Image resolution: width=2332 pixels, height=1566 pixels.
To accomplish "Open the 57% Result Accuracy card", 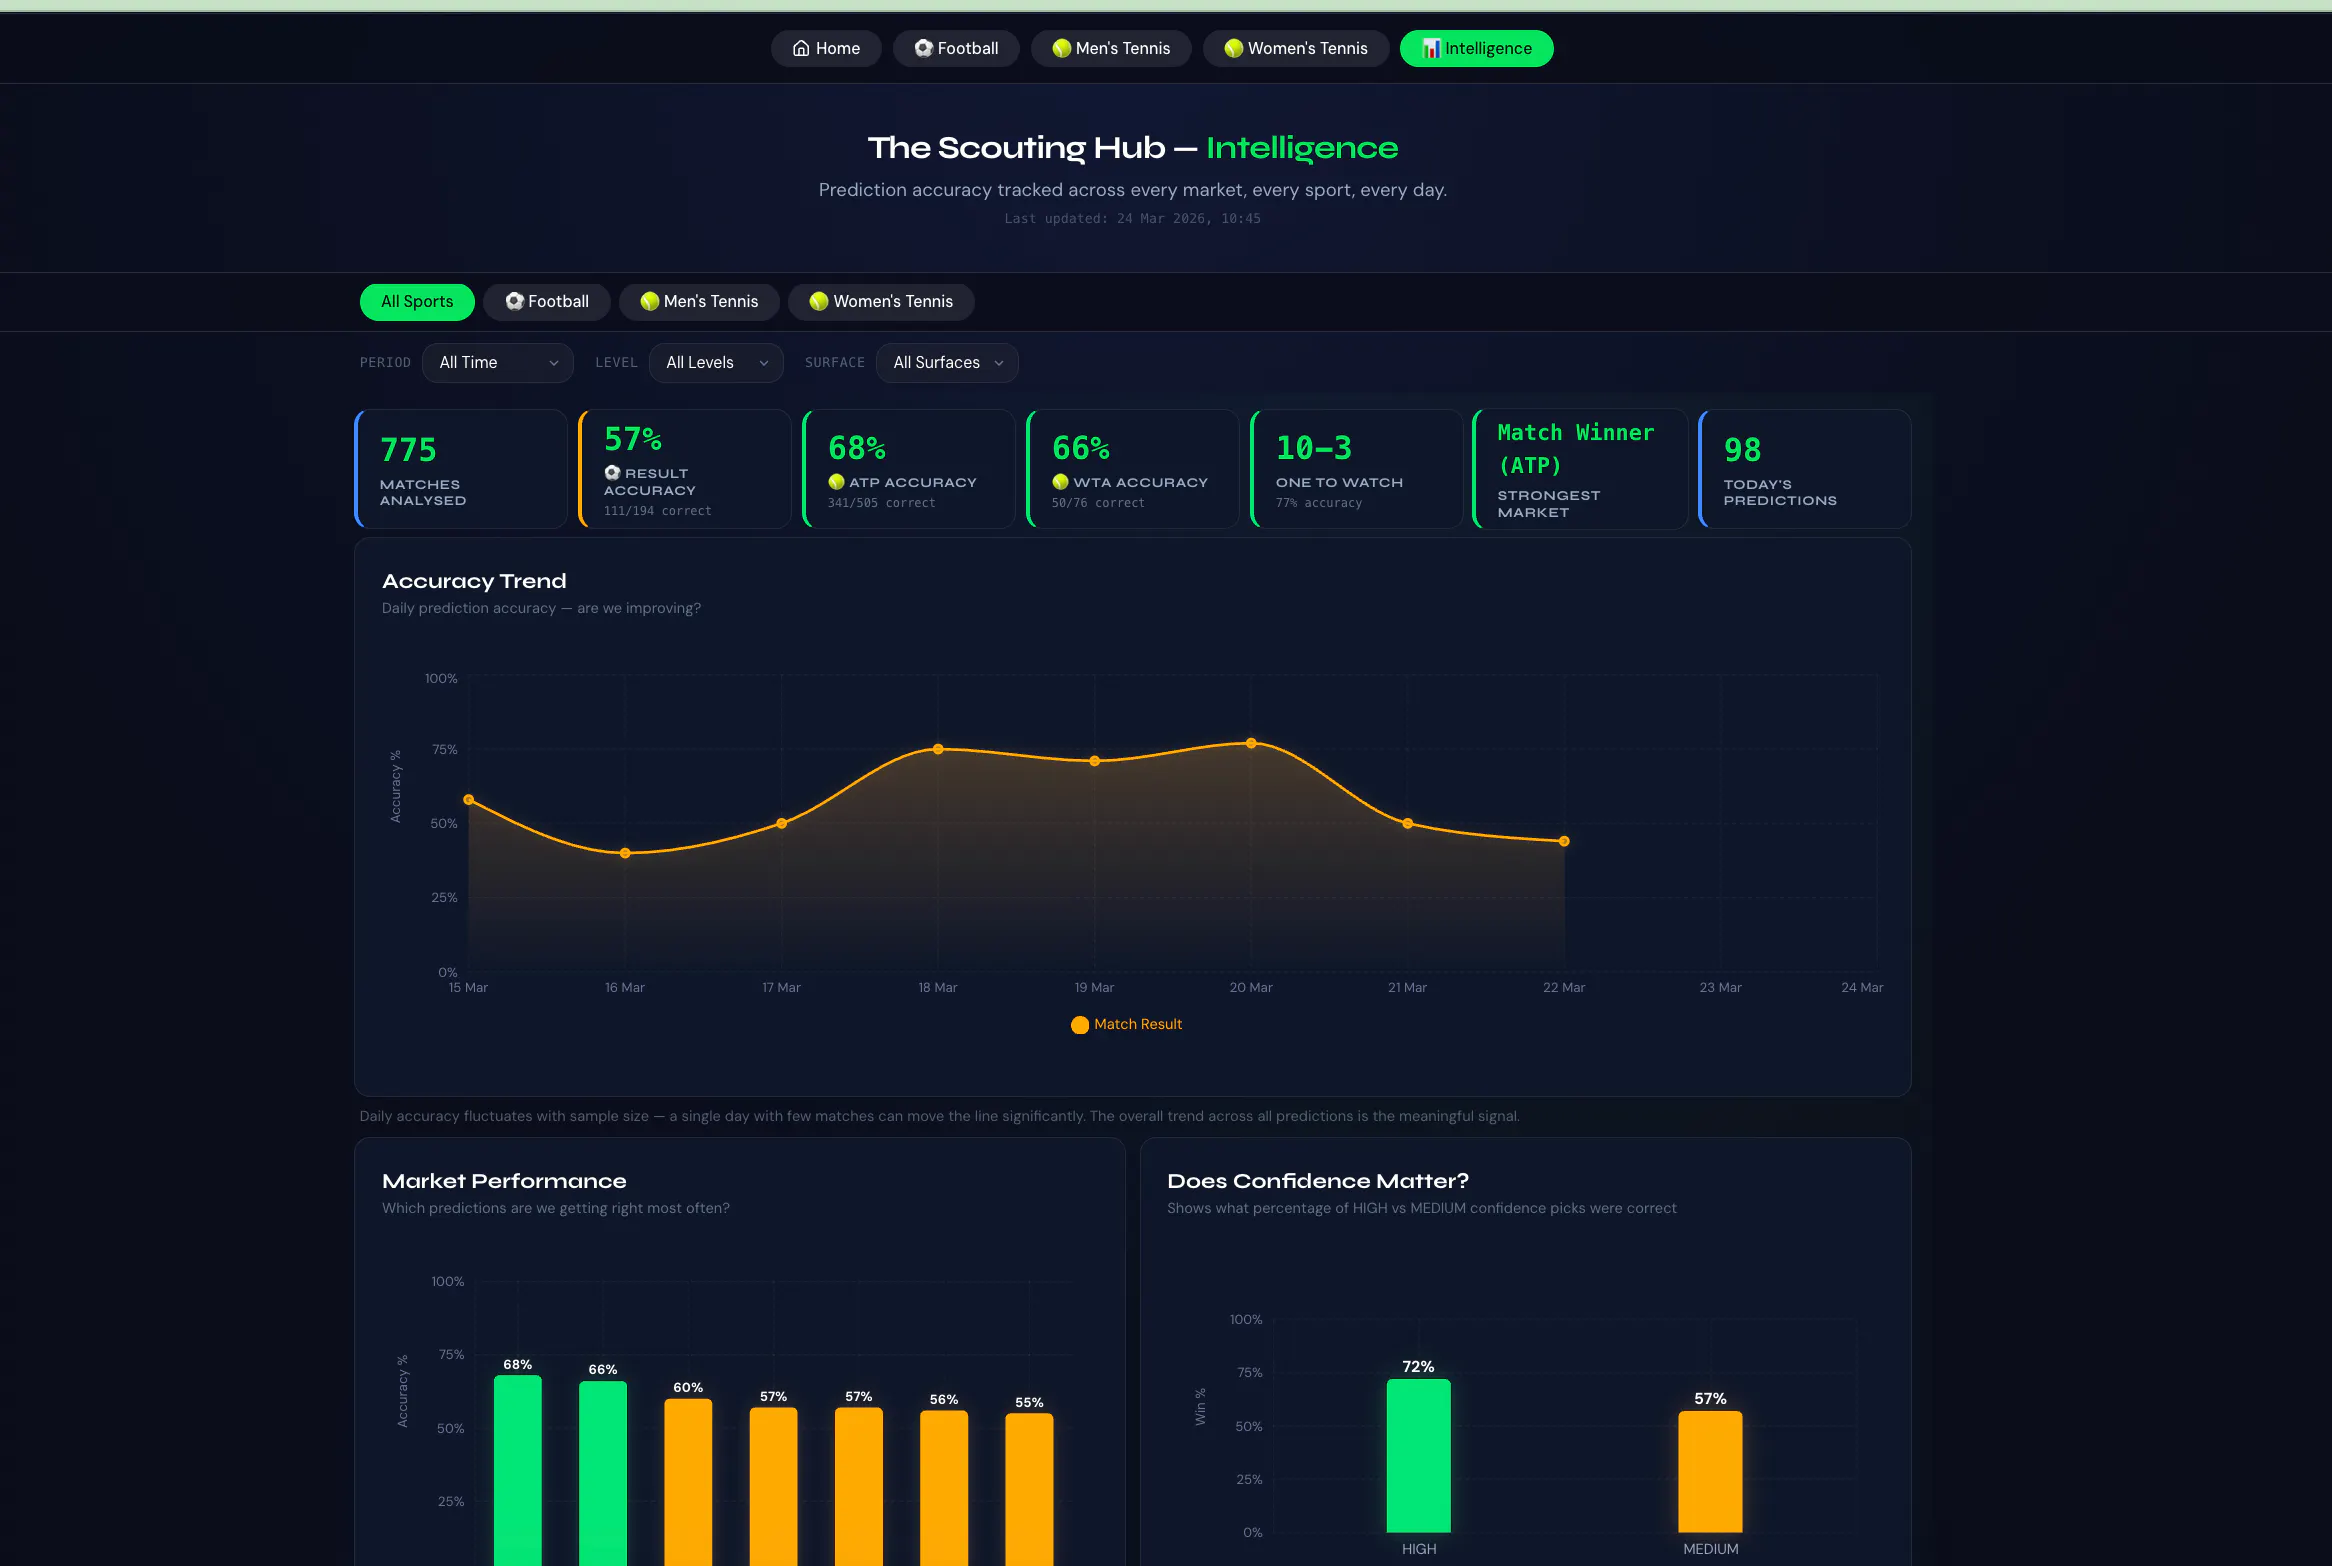I will tap(685, 468).
